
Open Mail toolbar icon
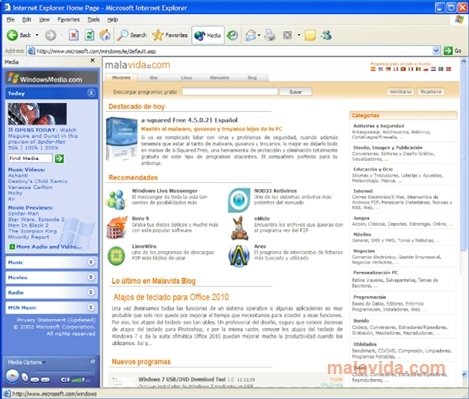pos(251,35)
